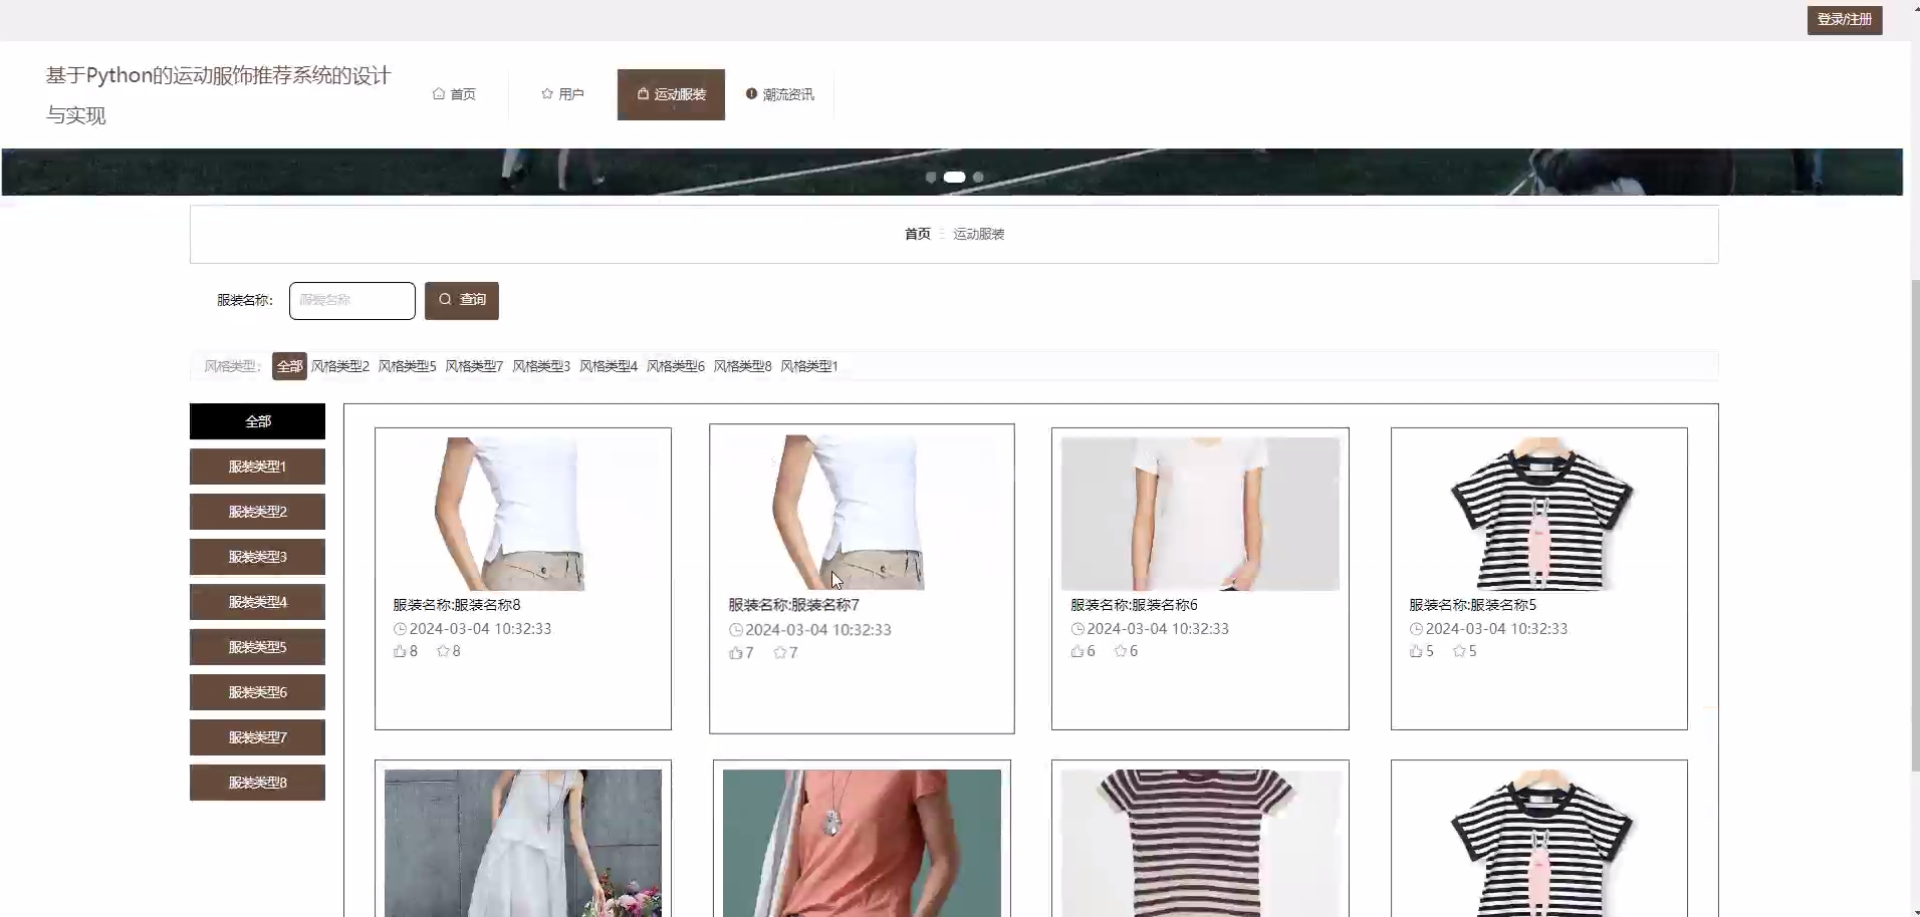Choose 服装类型8 in sidebar

coord(257,782)
